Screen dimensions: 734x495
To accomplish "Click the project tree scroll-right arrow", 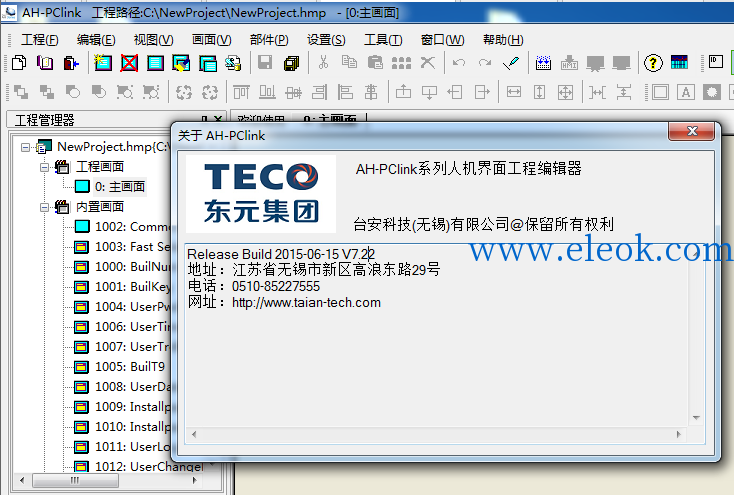I will coord(194,480).
